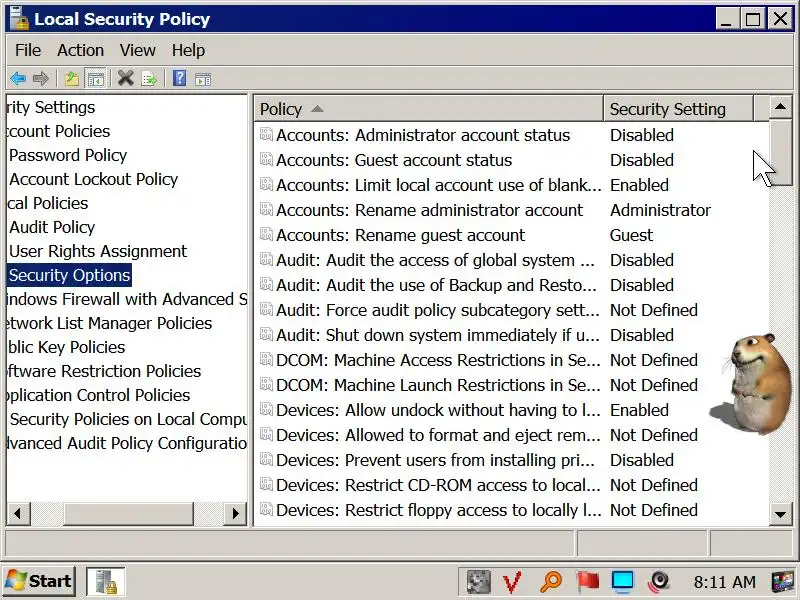Select Local Policies tree node

pyautogui.click(x=47, y=203)
